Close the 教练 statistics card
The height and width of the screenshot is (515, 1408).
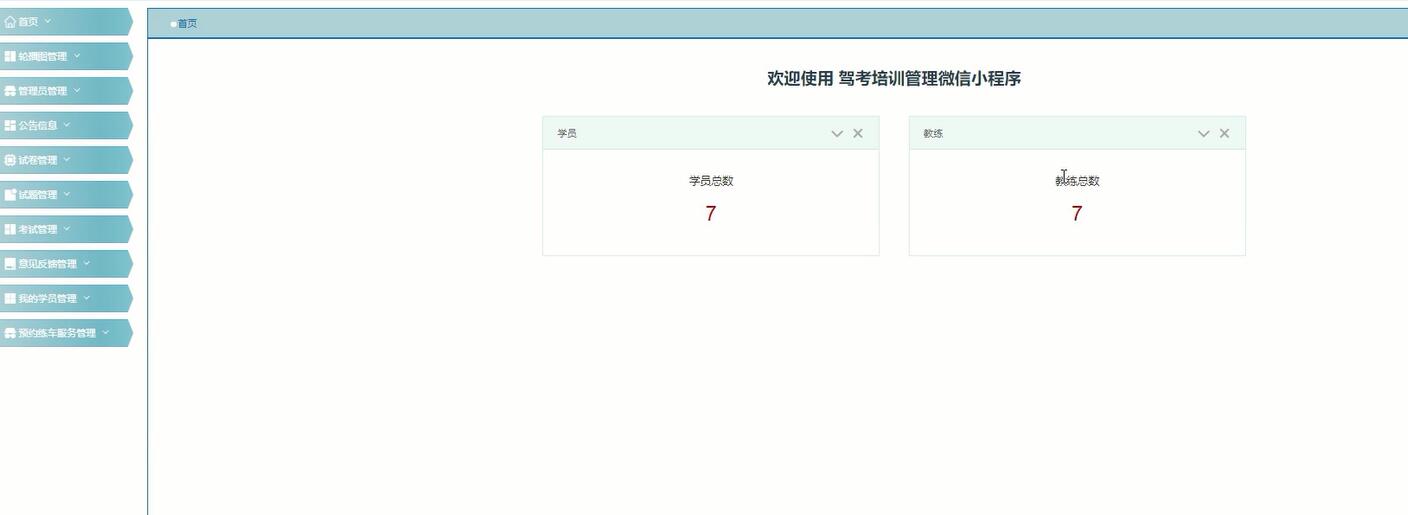click(1224, 133)
